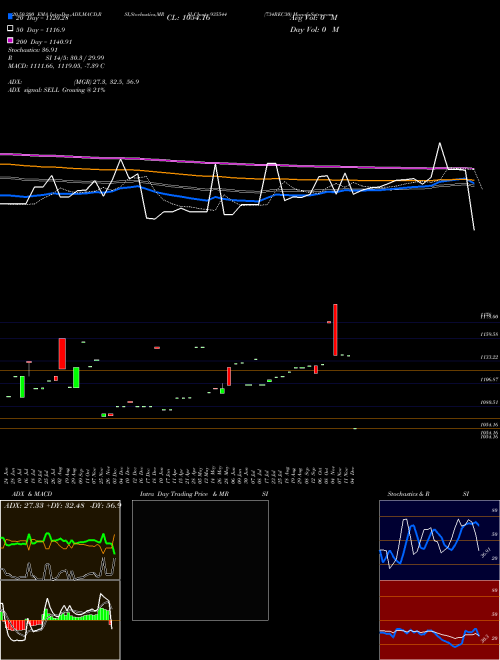Image resolution: width=500 pixels, height=660 pixels.
Task: Click the 1106.87 price axis label
Action: [x=489, y=379]
